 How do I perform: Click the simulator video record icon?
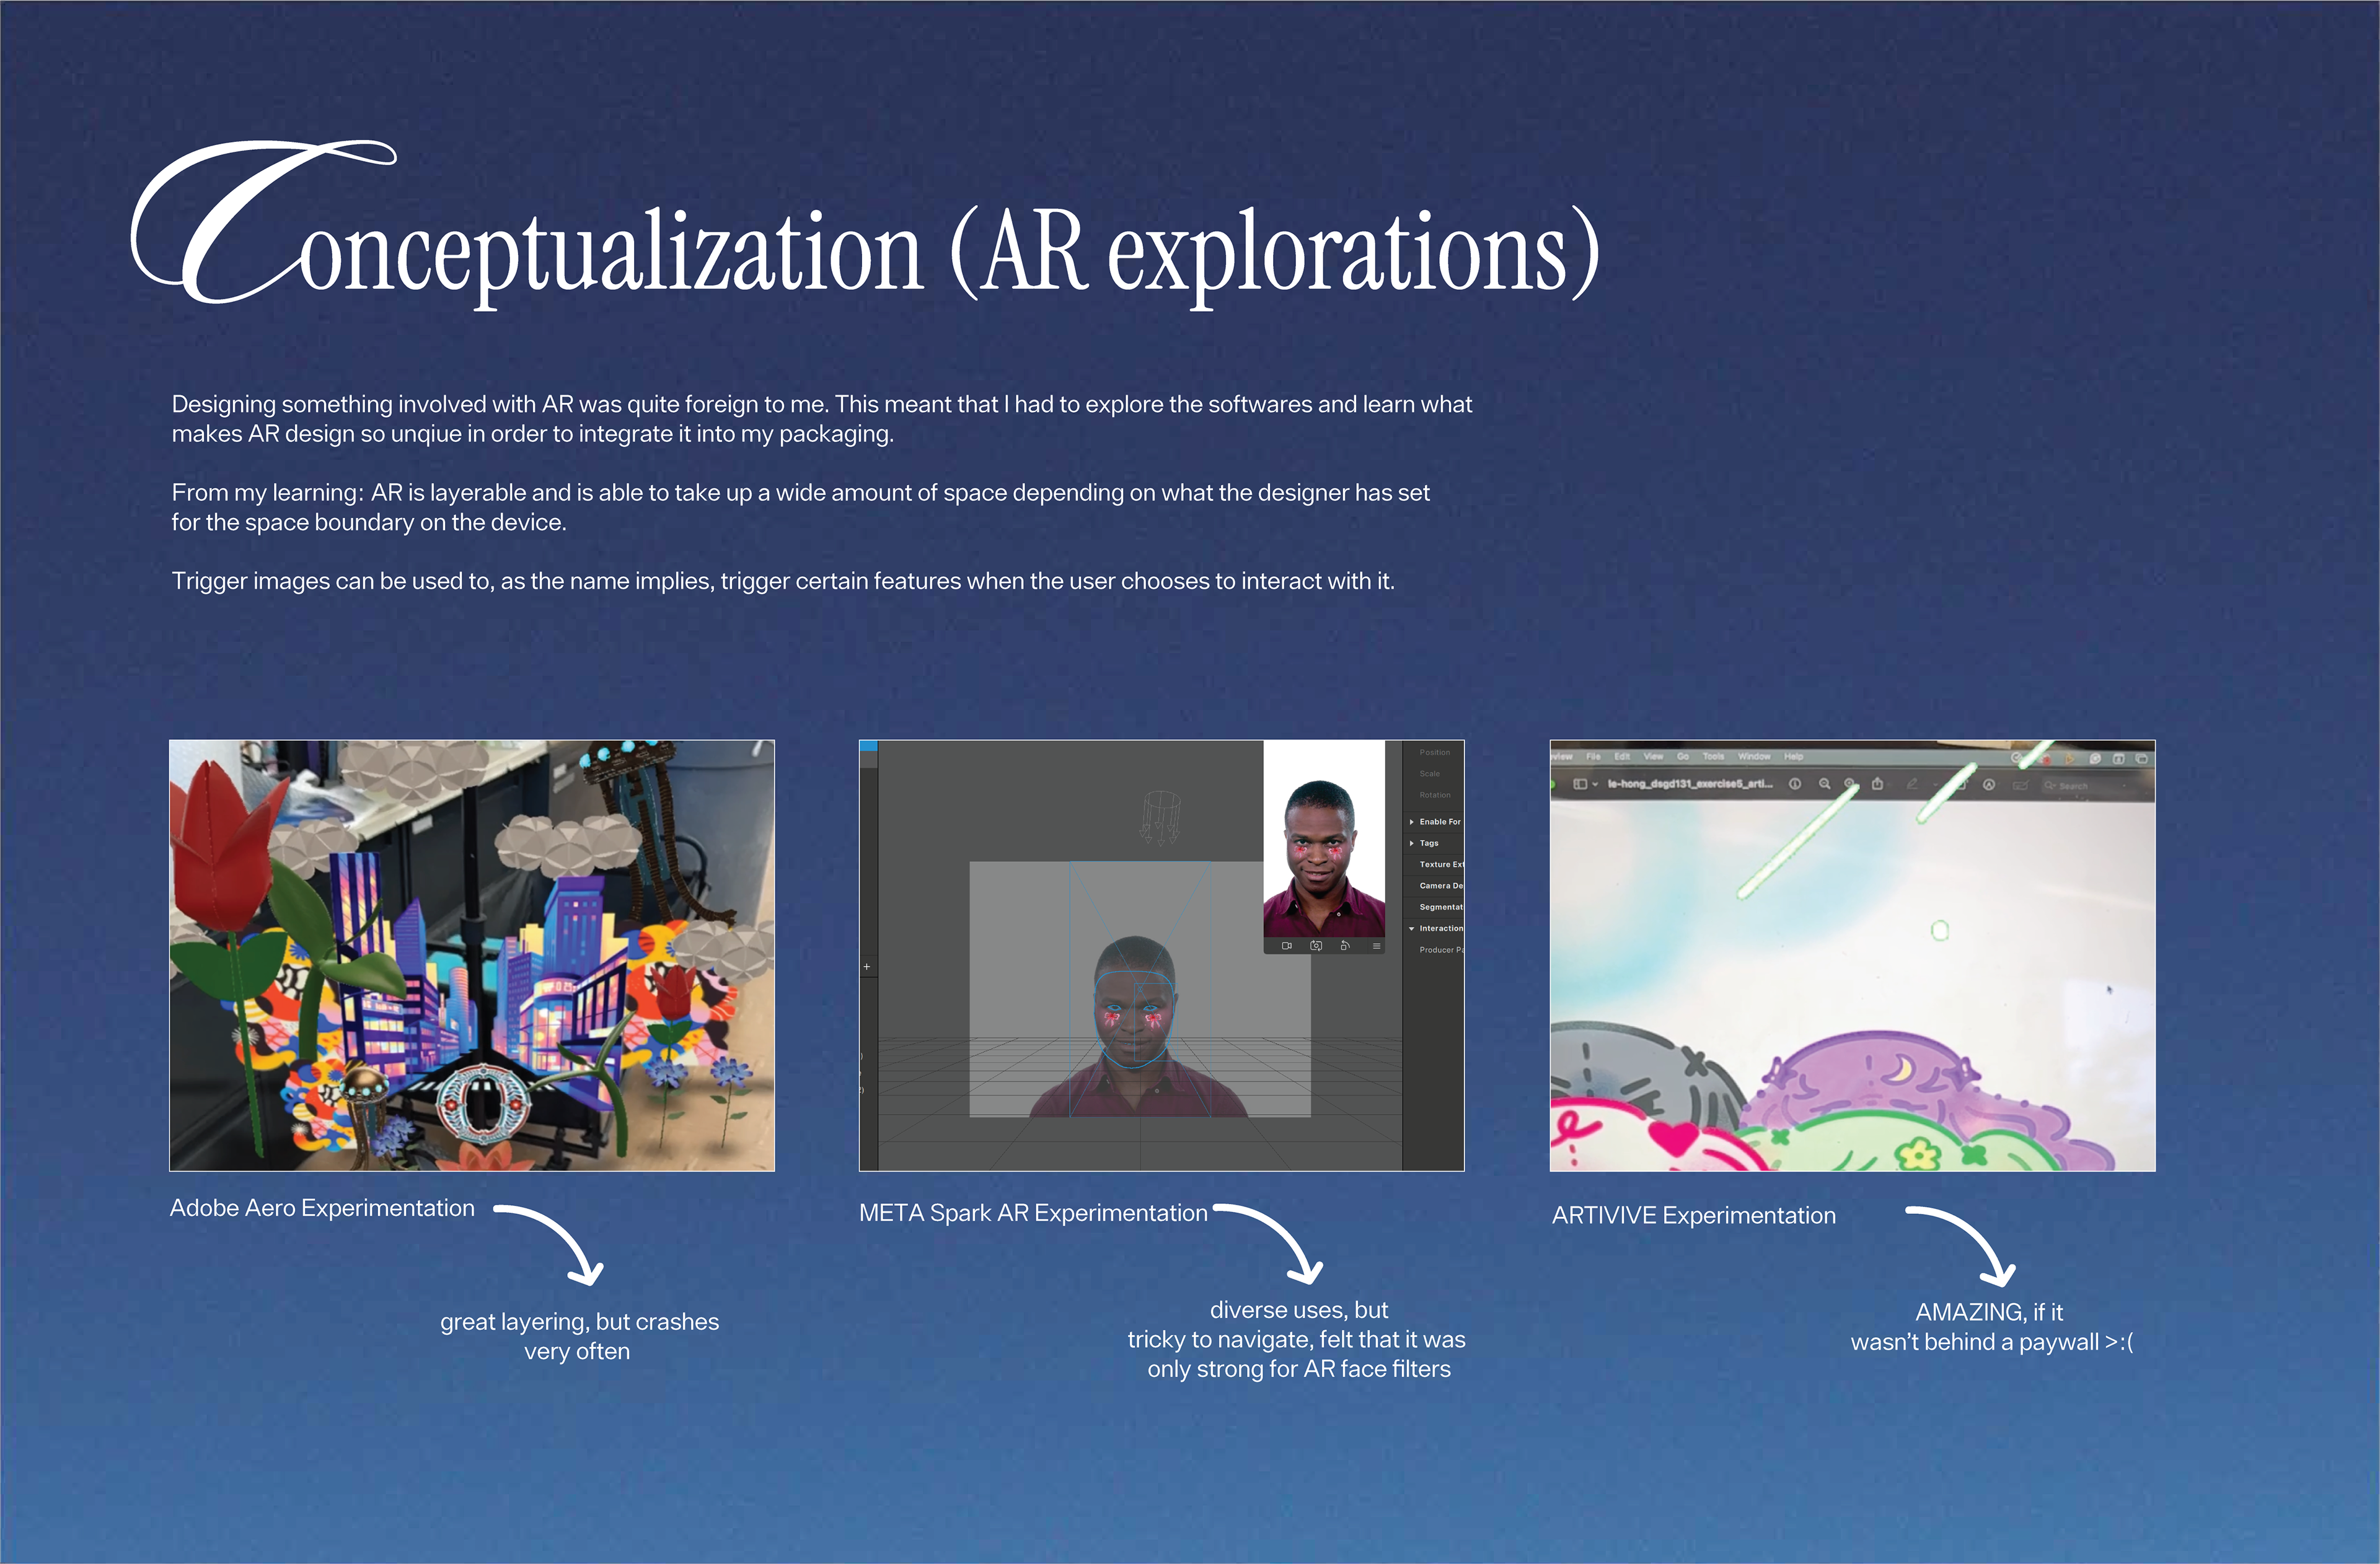pos(1287,945)
